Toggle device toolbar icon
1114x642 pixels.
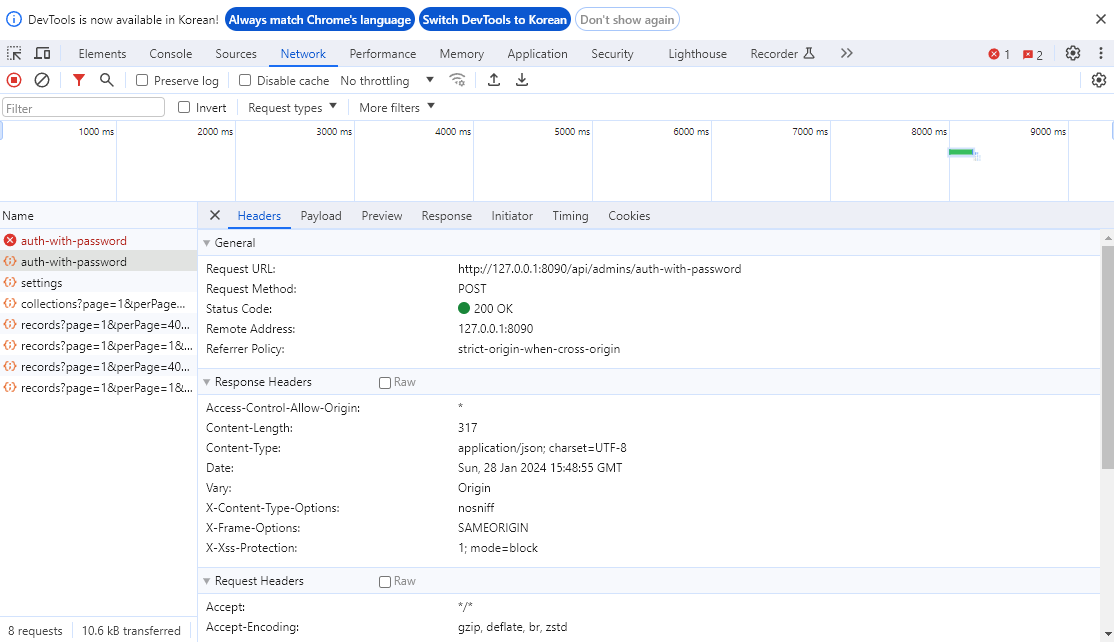coord(43,53)
